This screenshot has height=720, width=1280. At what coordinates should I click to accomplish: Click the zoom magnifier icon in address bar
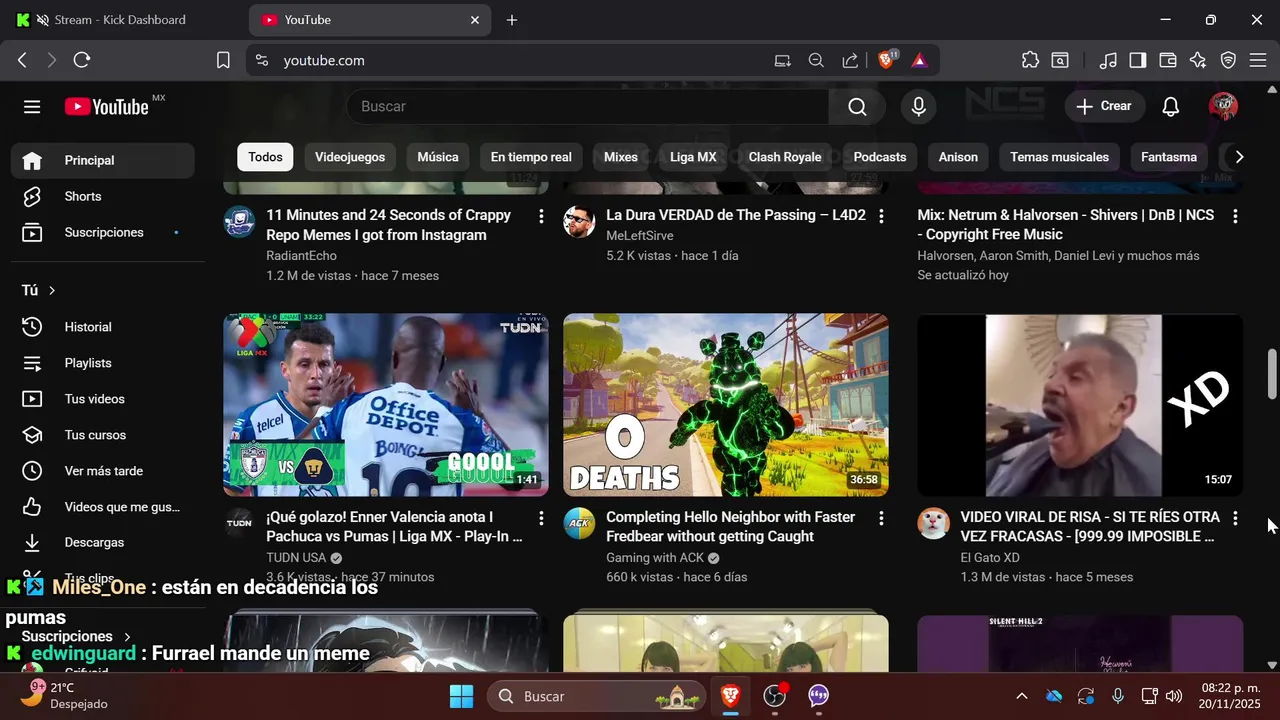[816, 60]
